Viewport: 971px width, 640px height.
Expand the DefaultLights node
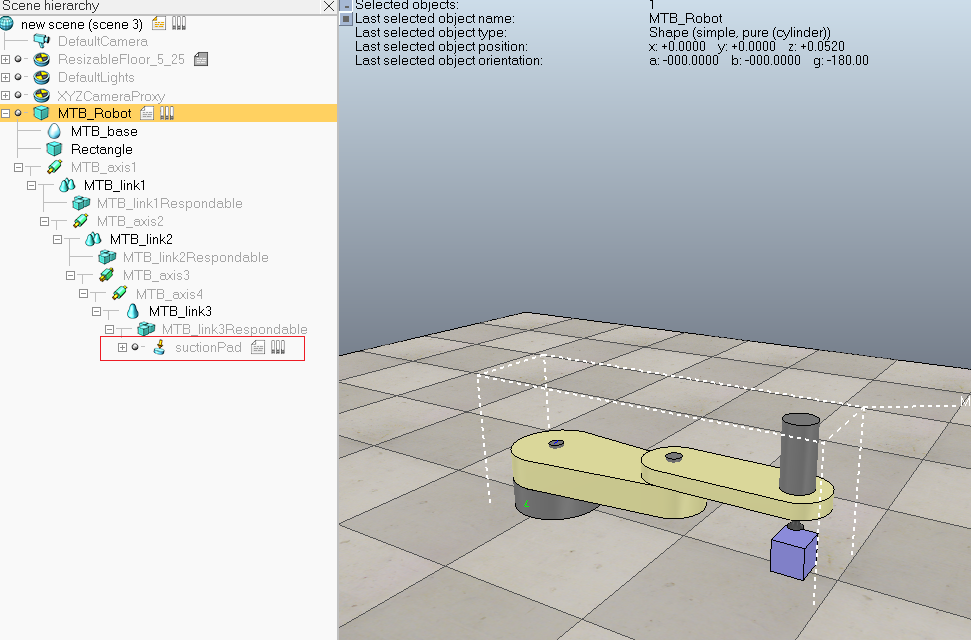[x=6, y=77]
